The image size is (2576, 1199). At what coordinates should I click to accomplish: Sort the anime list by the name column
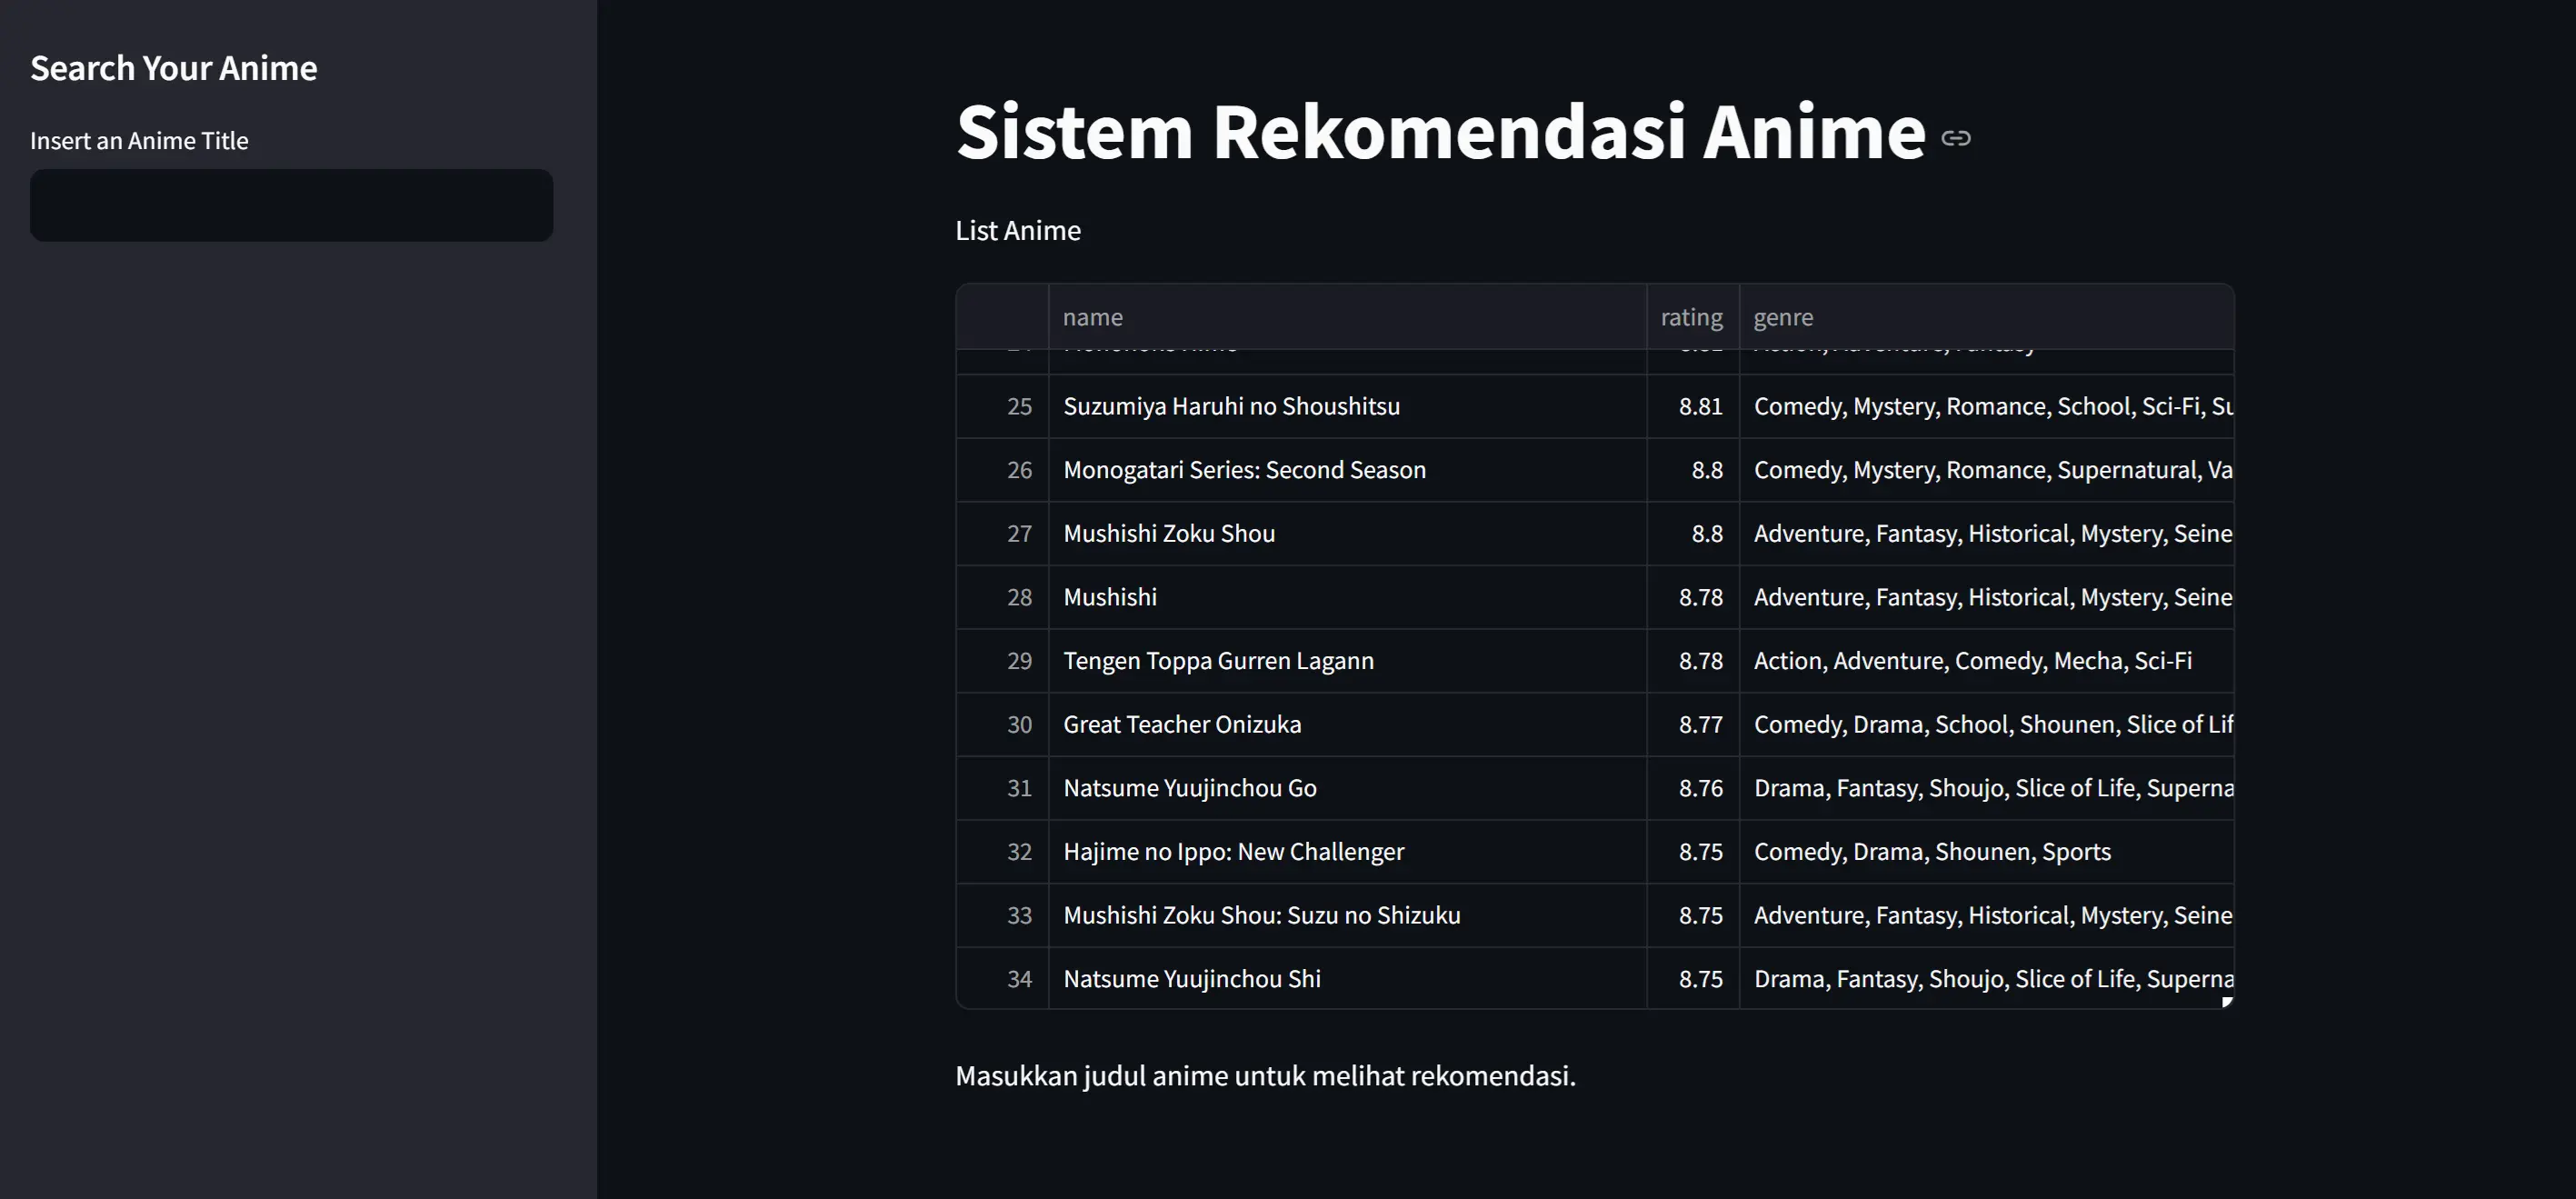coord(1093,316)
